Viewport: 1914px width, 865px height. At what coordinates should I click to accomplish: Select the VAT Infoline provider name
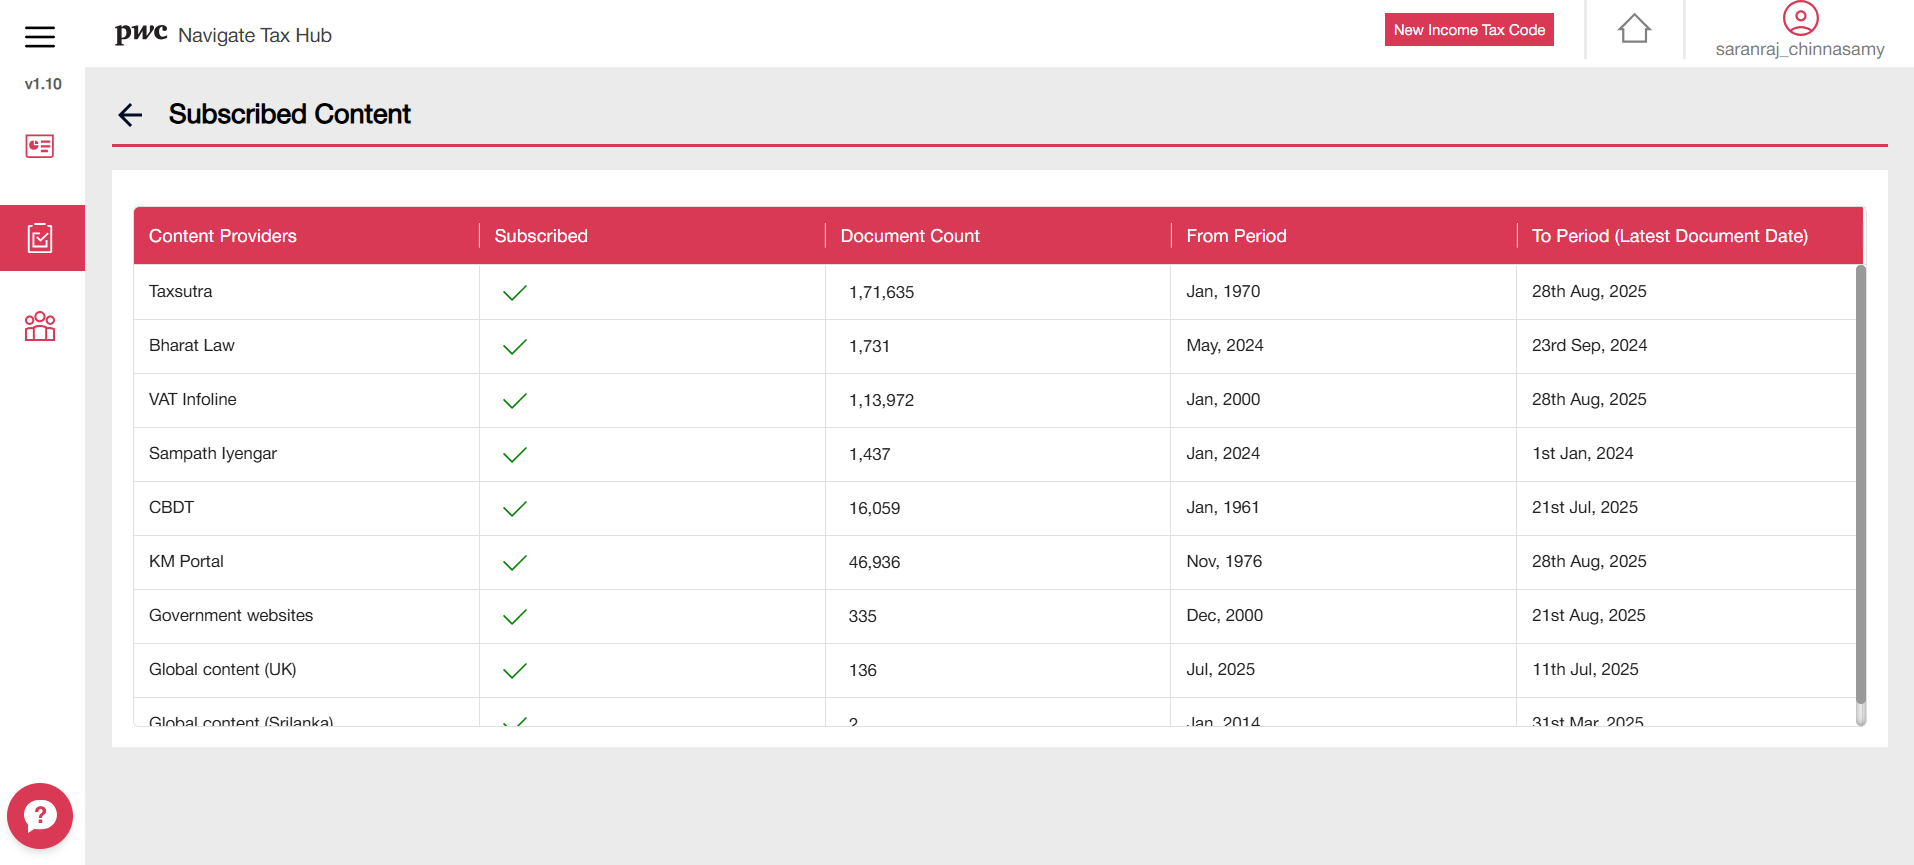coord(193,399)
